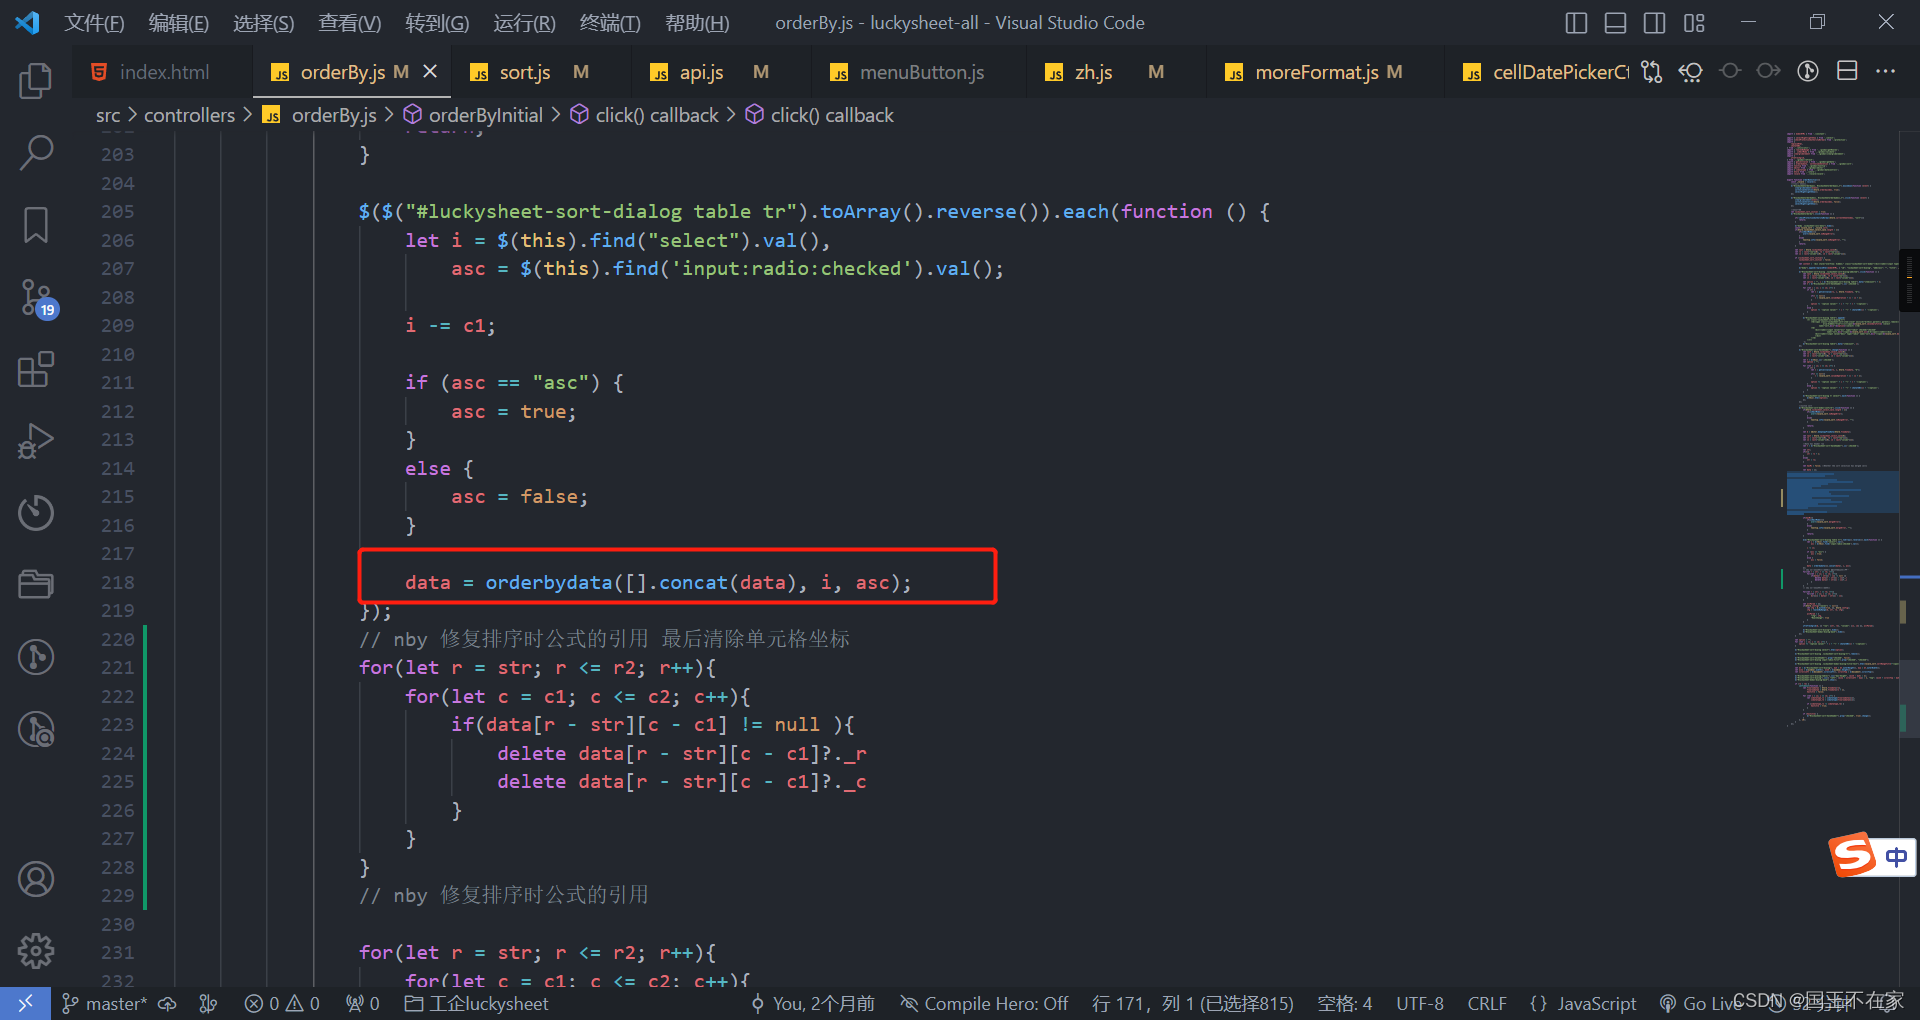This screenshot has height=1020, width=1920.
Task: Switch to the index.html tab
Action: (163, 72)
